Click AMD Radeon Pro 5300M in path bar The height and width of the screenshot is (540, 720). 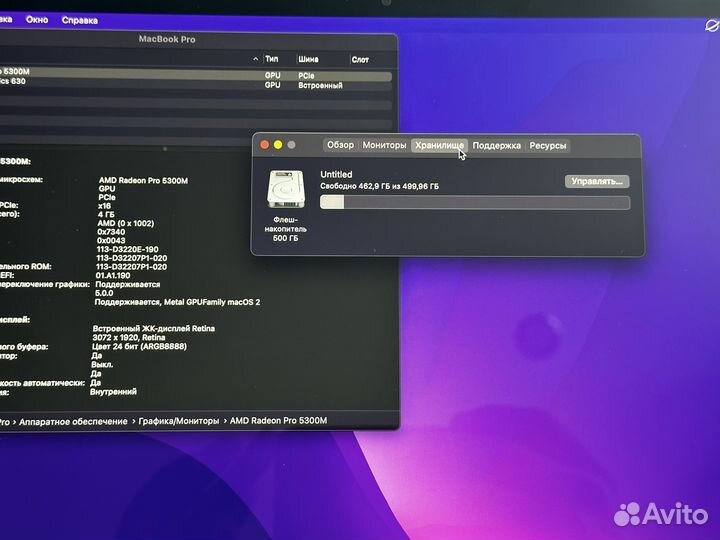click(x=278, y=420)
